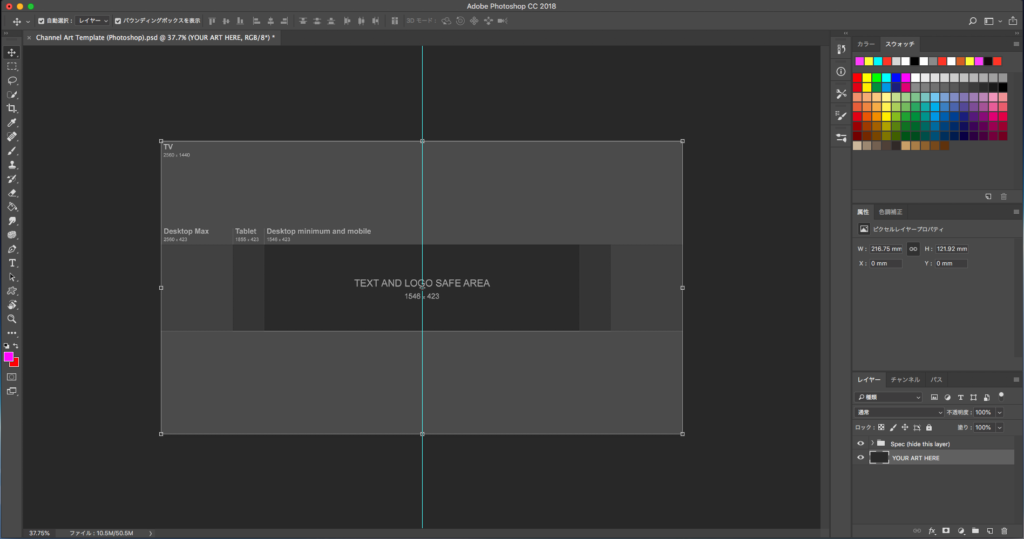Hide the YOUR ART HERE layer
The image size is (1024, 539).
(860, 457)
